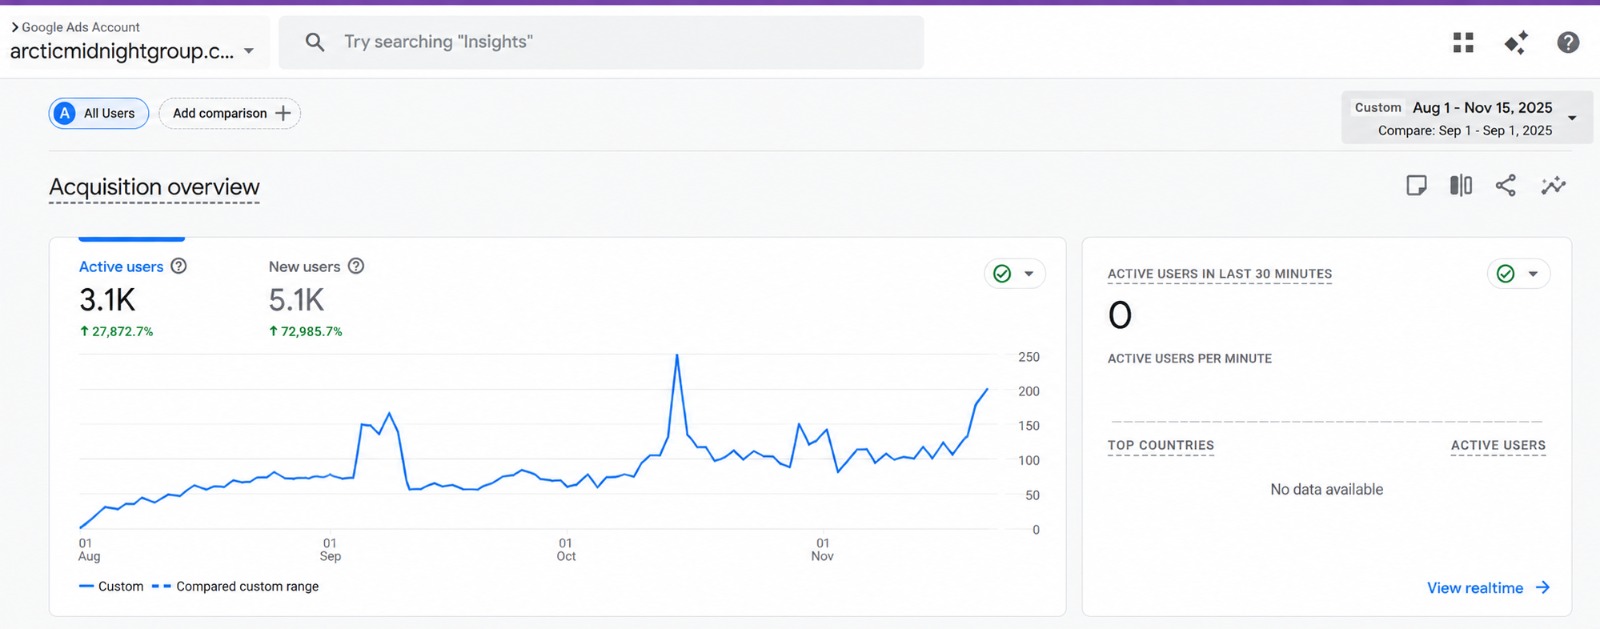Click the Custom legend entry

click(x=111, y=586)
